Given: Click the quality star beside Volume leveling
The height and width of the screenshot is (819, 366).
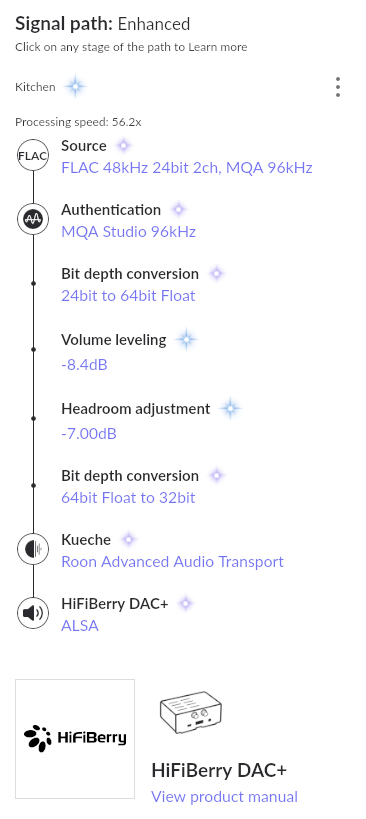Looking at the screenshot, I should 186,340.
